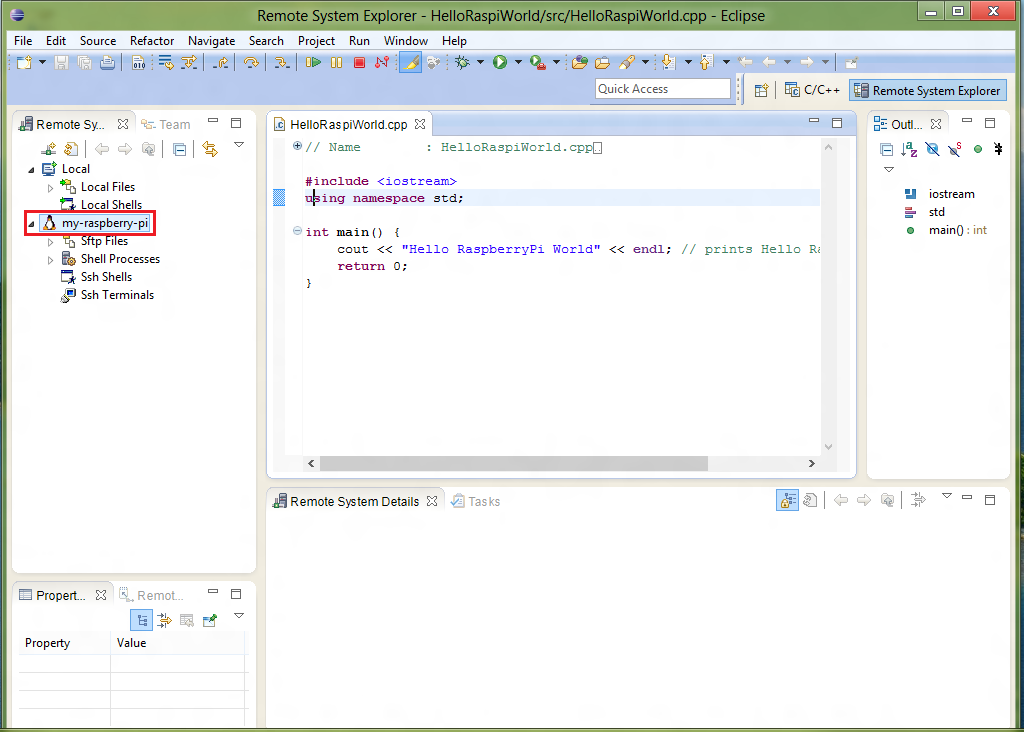Open the Window menu
Viewport: 1024px width, 732px height.
[x=406, y=40]
